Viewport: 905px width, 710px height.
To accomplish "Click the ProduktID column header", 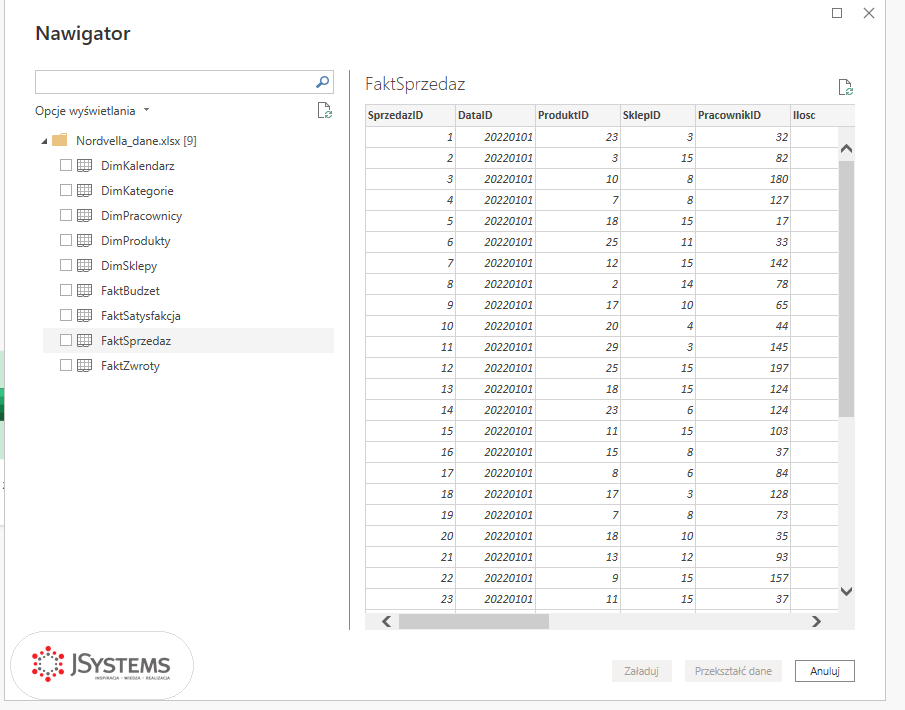I will 578,115.
